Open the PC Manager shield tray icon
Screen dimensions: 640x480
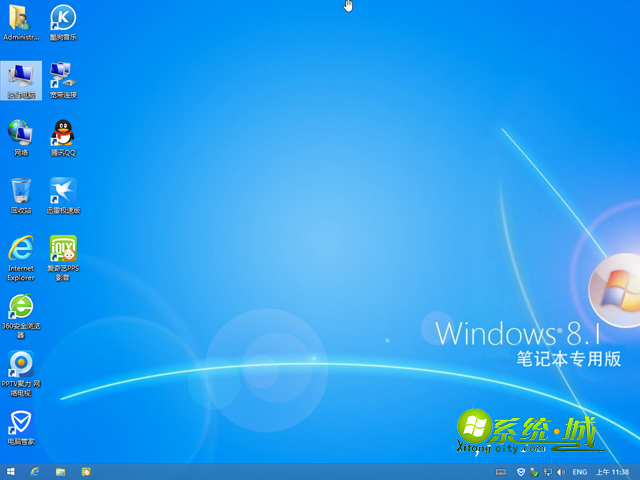point(521,472)
